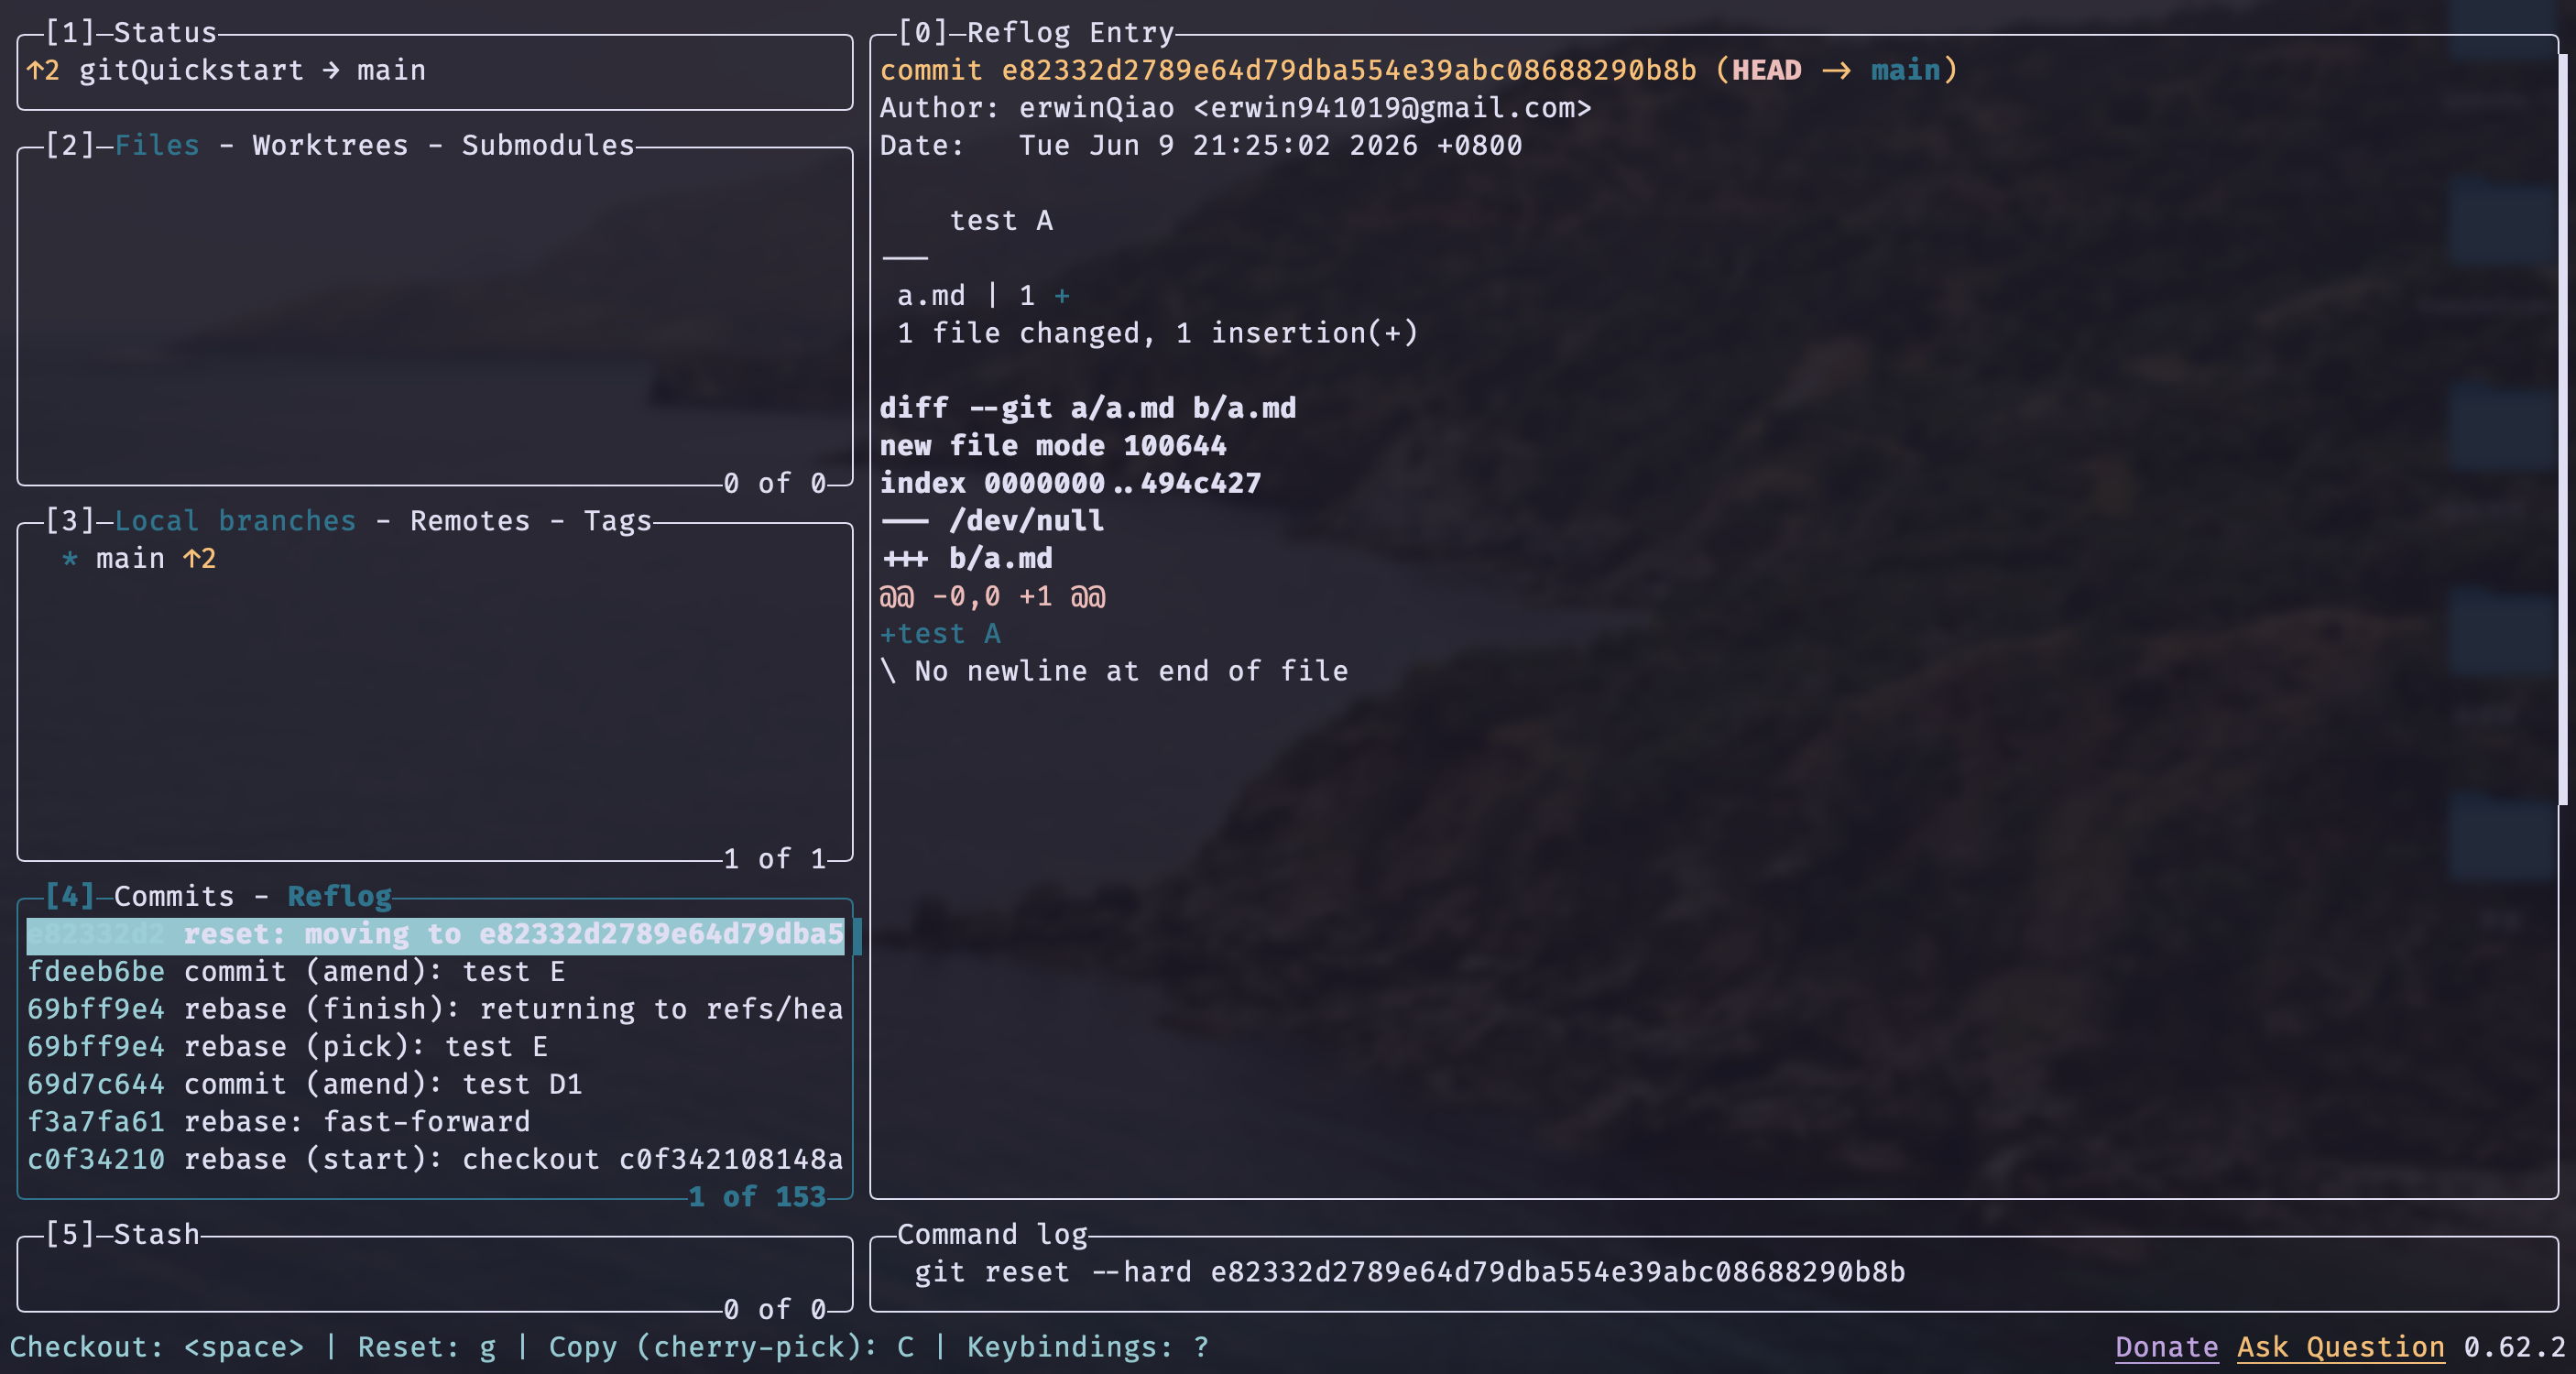
Task: Select reflog entry 69d7c644 amend test D1
Action: (435, 1084)
